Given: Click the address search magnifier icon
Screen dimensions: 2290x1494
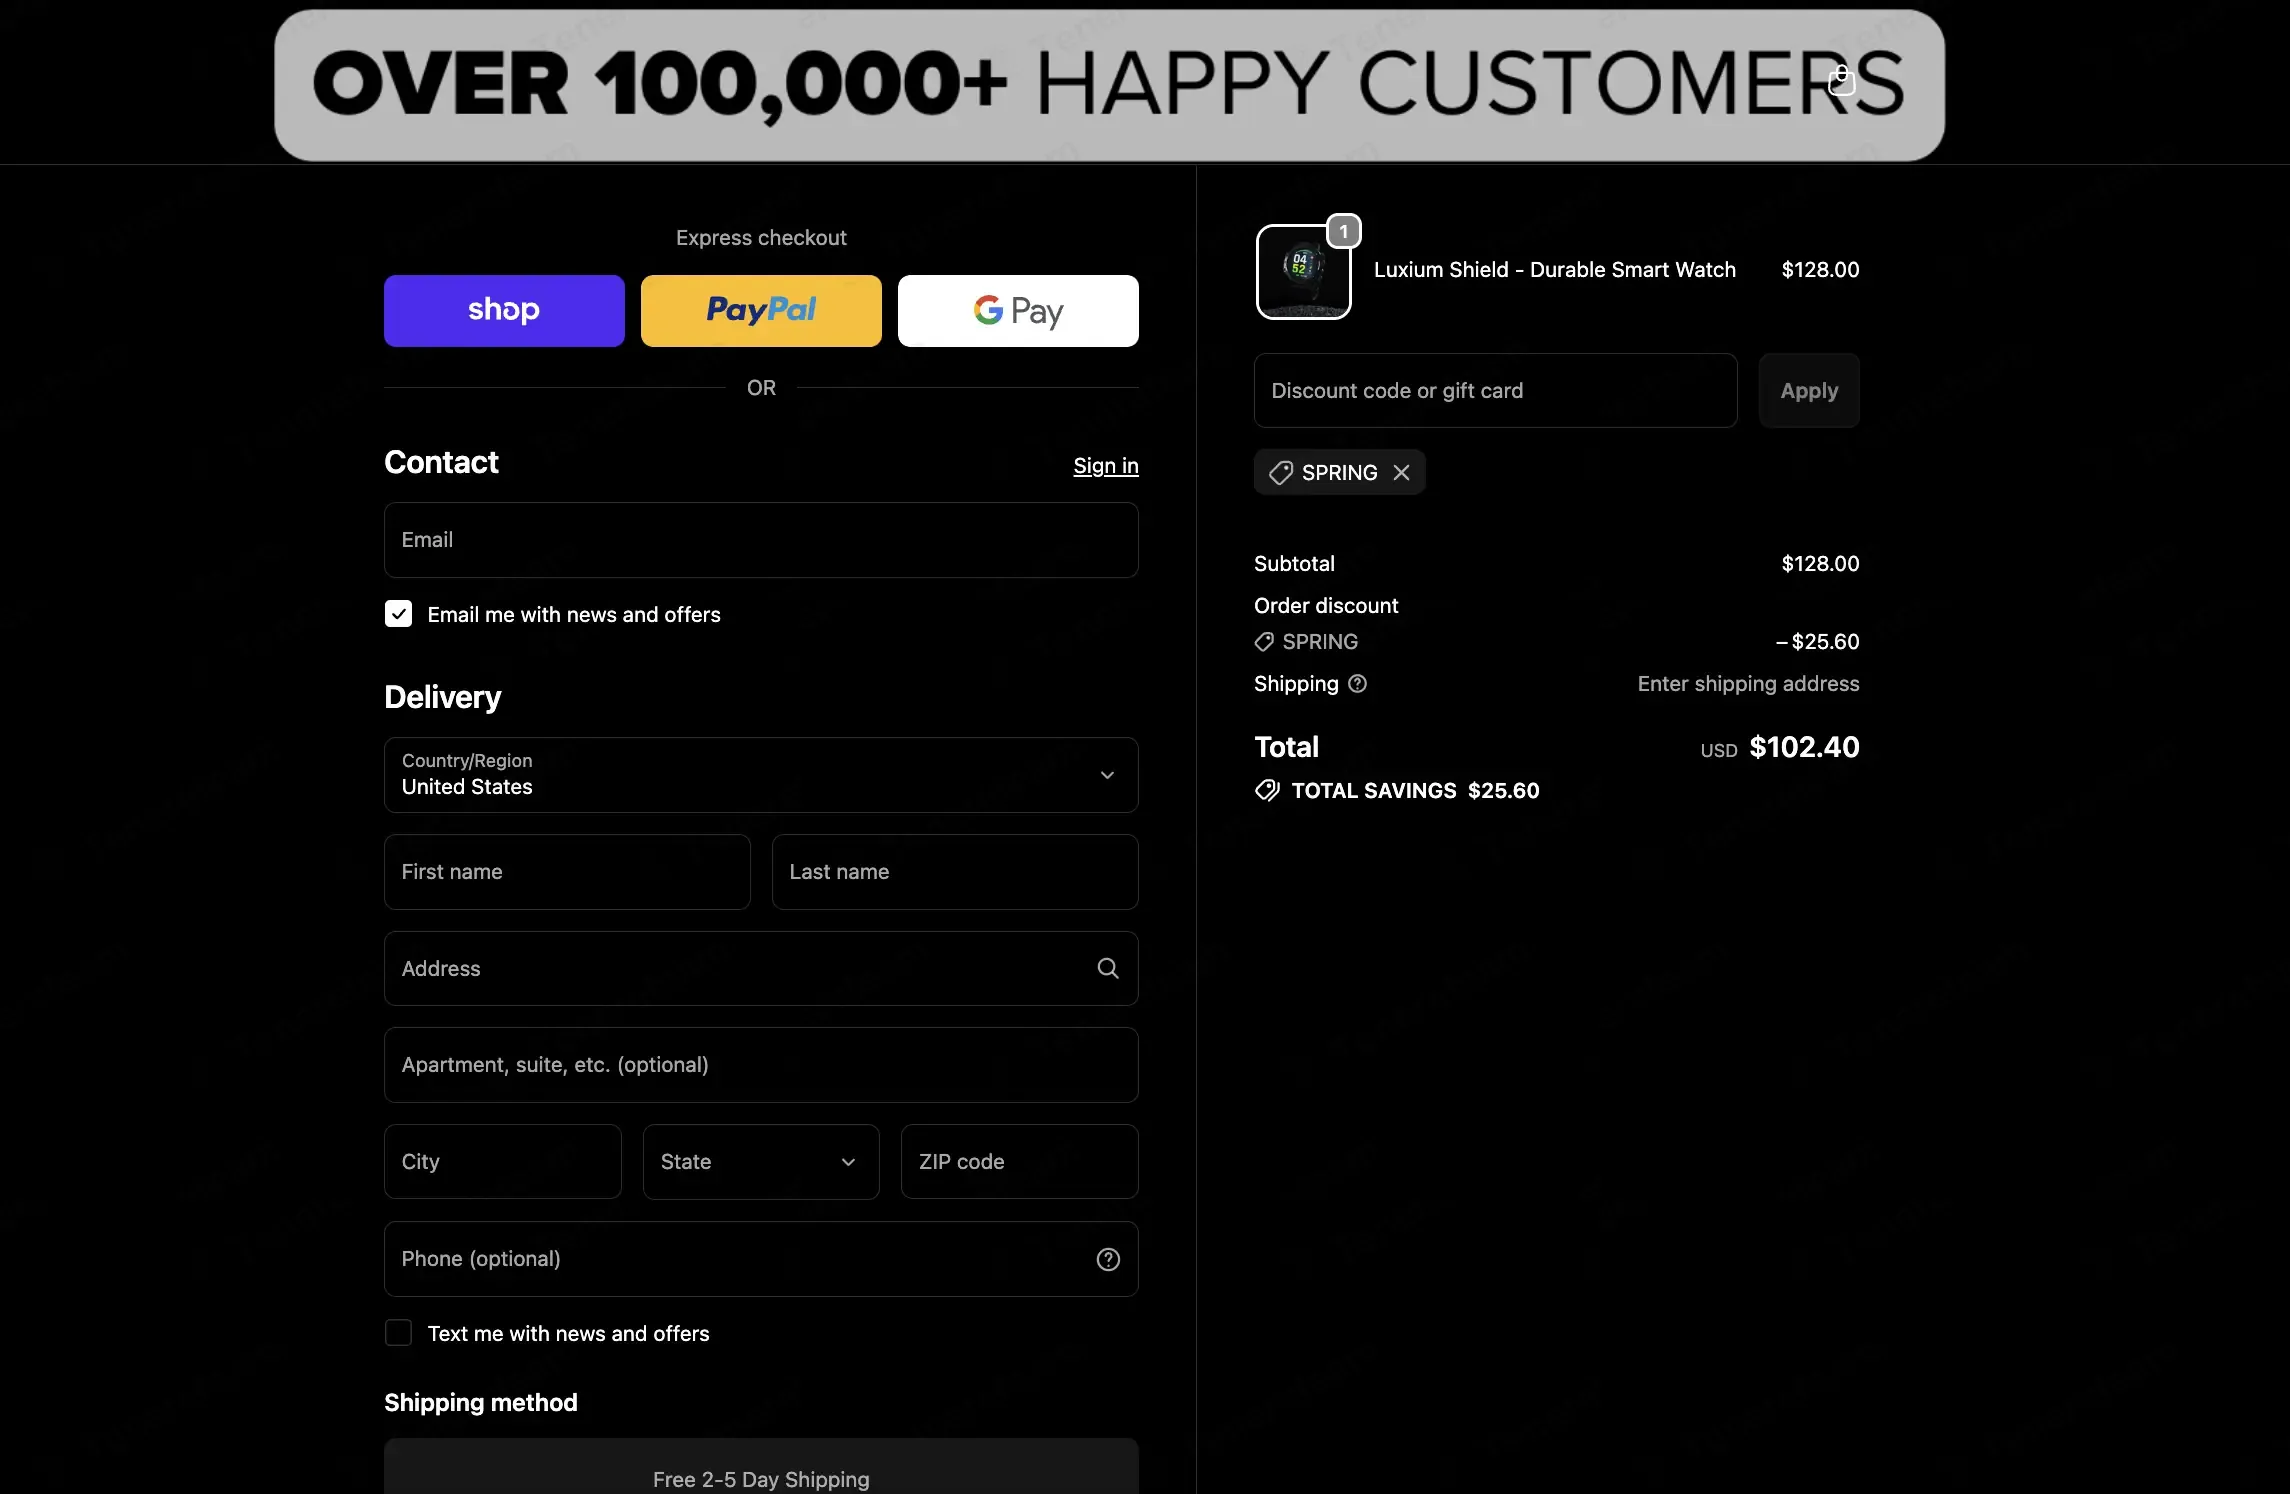Looking at the screenshot, I should 1108,968.
